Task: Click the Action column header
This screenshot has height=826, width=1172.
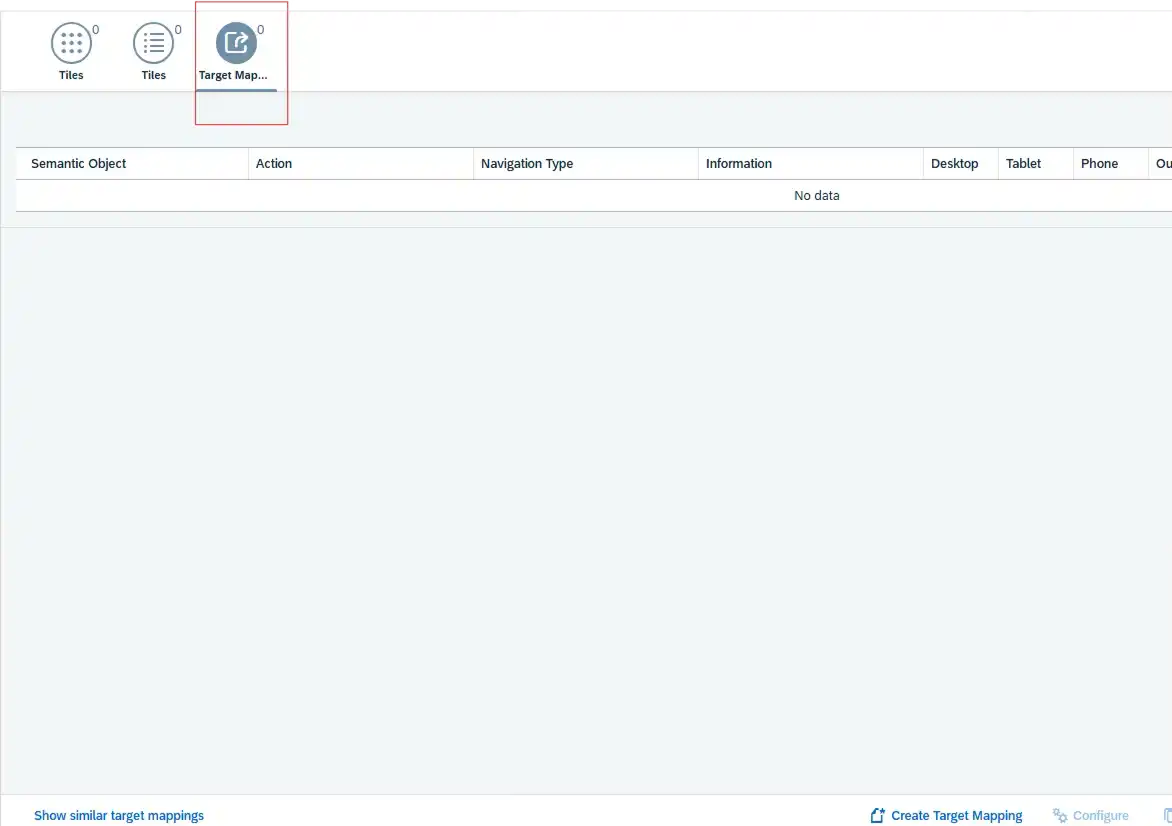Action: 274,164
